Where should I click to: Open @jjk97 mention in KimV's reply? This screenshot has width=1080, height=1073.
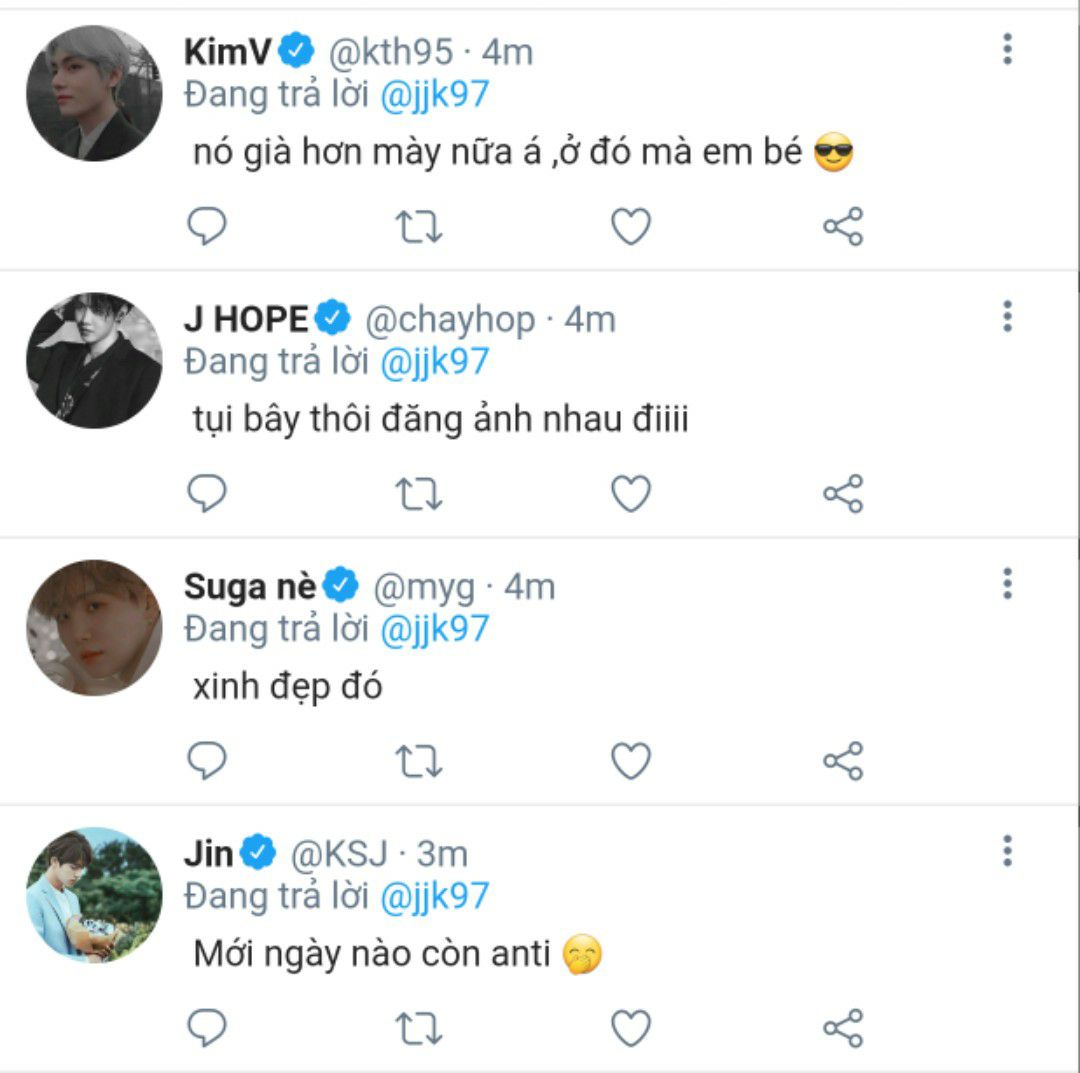[x=434, y=94]
